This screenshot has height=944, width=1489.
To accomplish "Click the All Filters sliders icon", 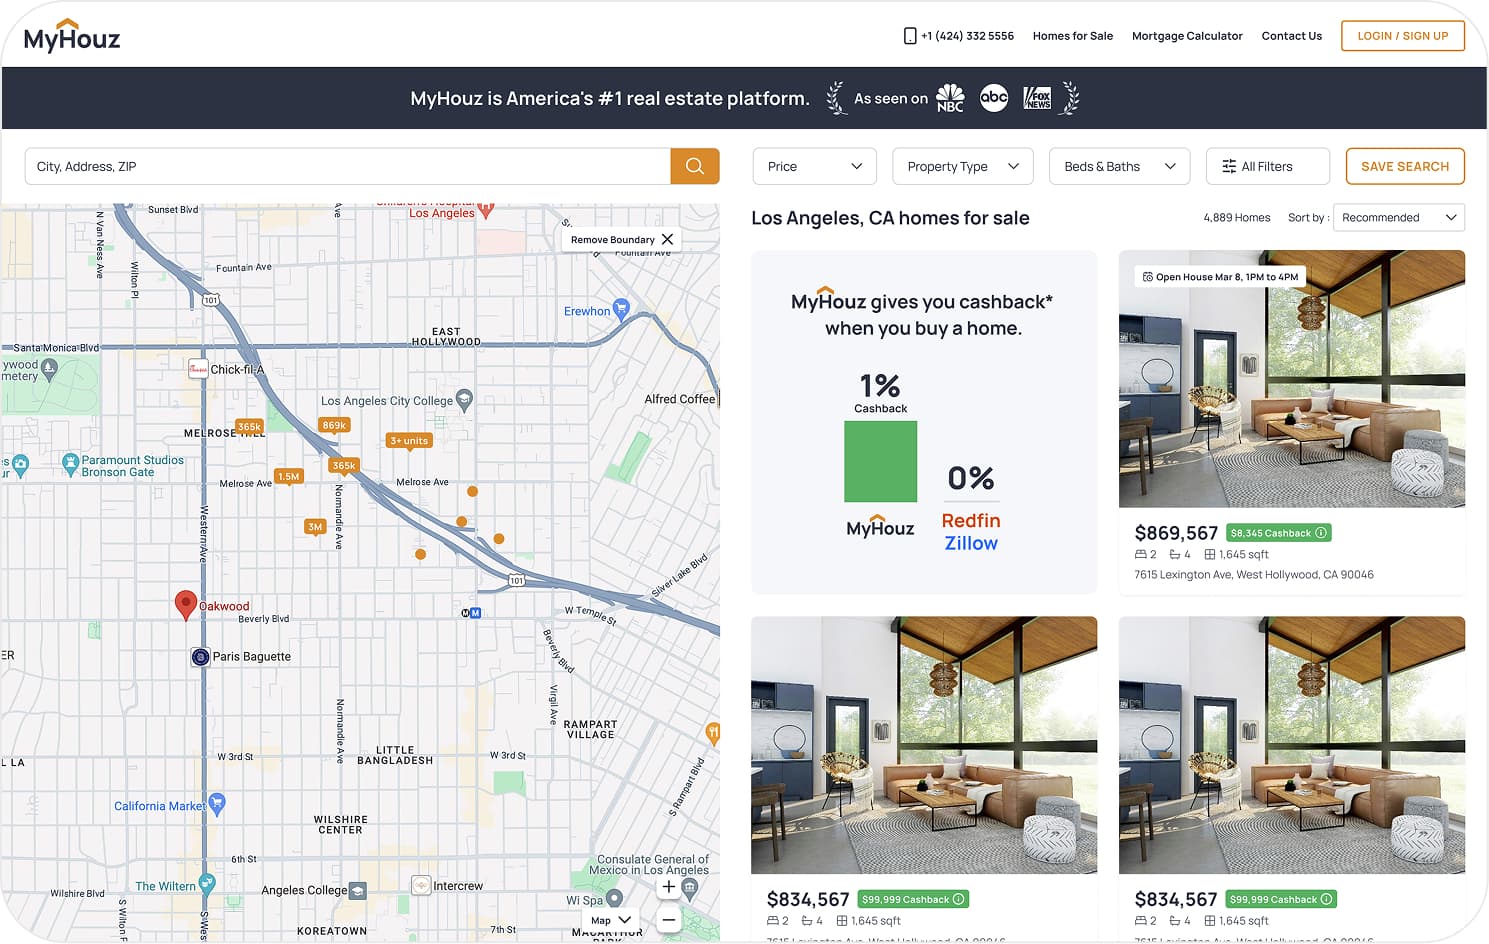I will [x=1229, y=167].
